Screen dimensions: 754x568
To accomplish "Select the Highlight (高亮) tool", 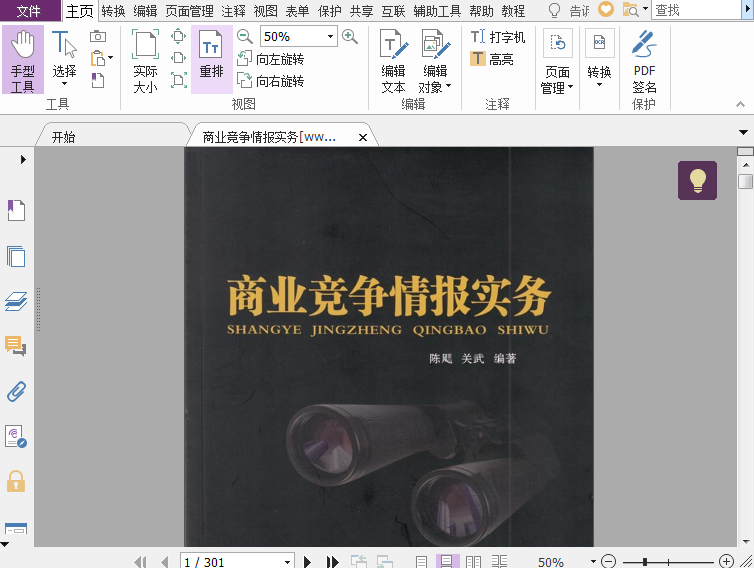I will point(492,59).
